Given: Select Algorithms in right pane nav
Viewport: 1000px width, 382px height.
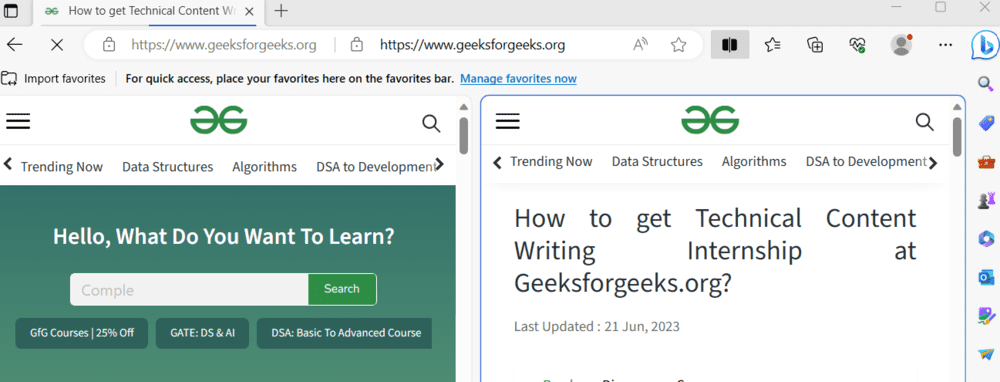Looking at the screenshot, I should pos(754,162).
